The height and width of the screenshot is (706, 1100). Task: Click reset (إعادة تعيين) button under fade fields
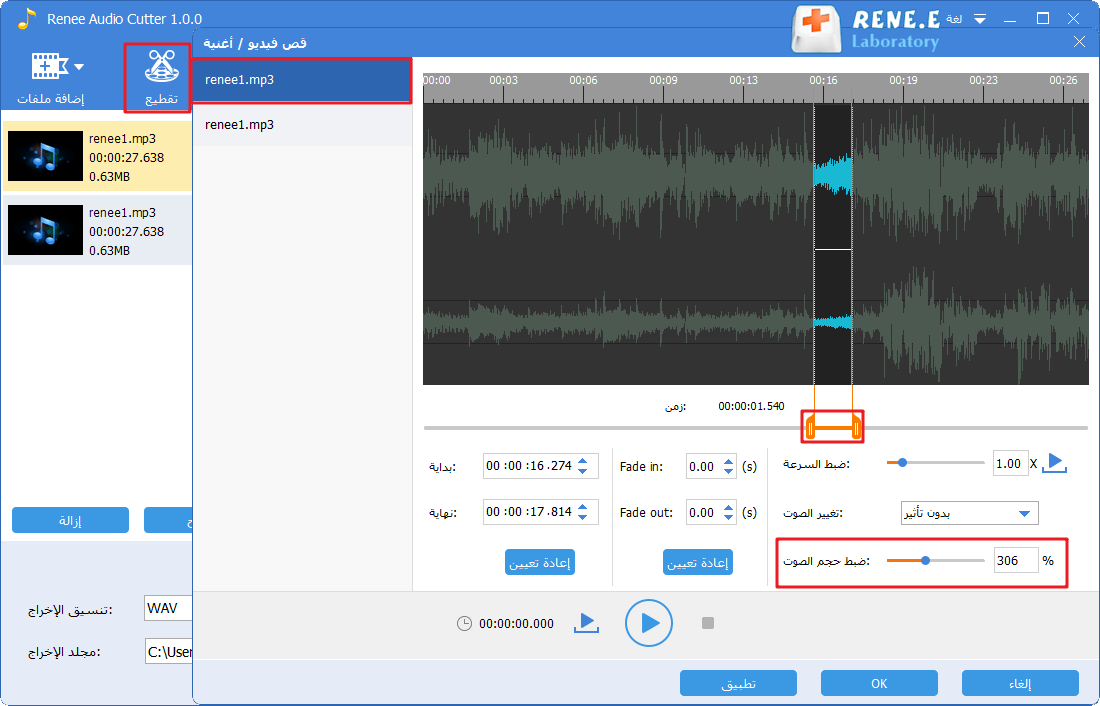(697, 562)
